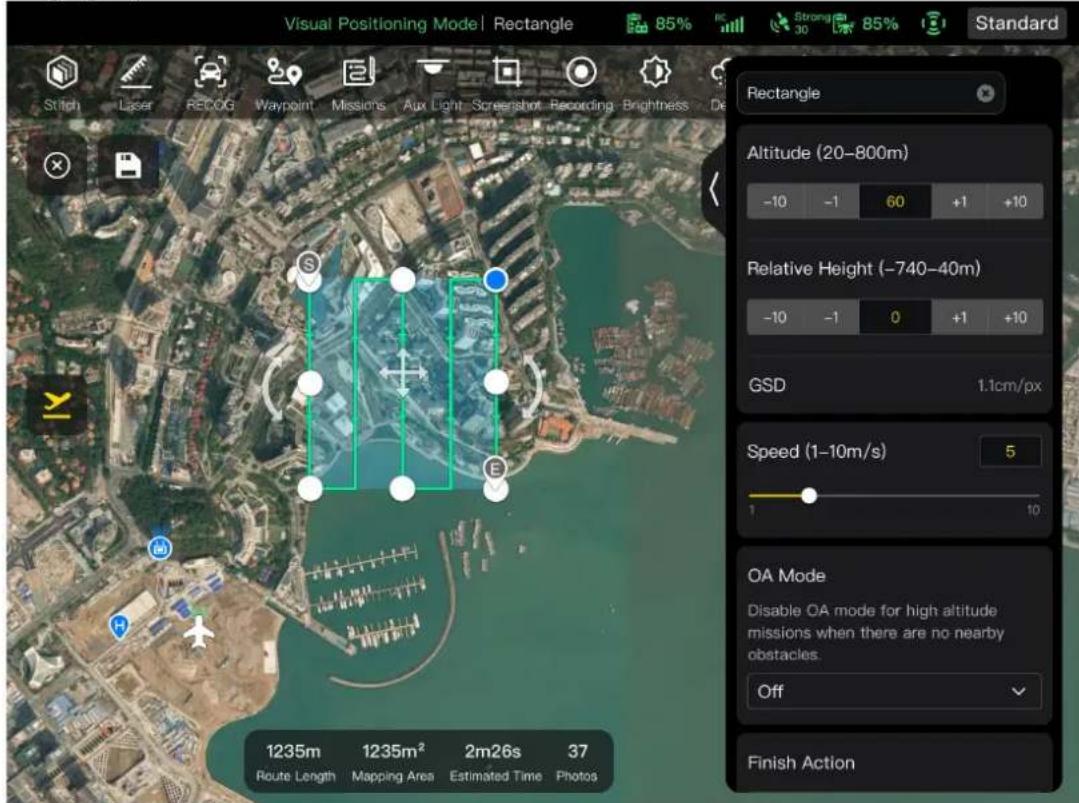Viewport: 1079px width, 803px height.
Task: Tap the Photos count 37
Action: 577,751
